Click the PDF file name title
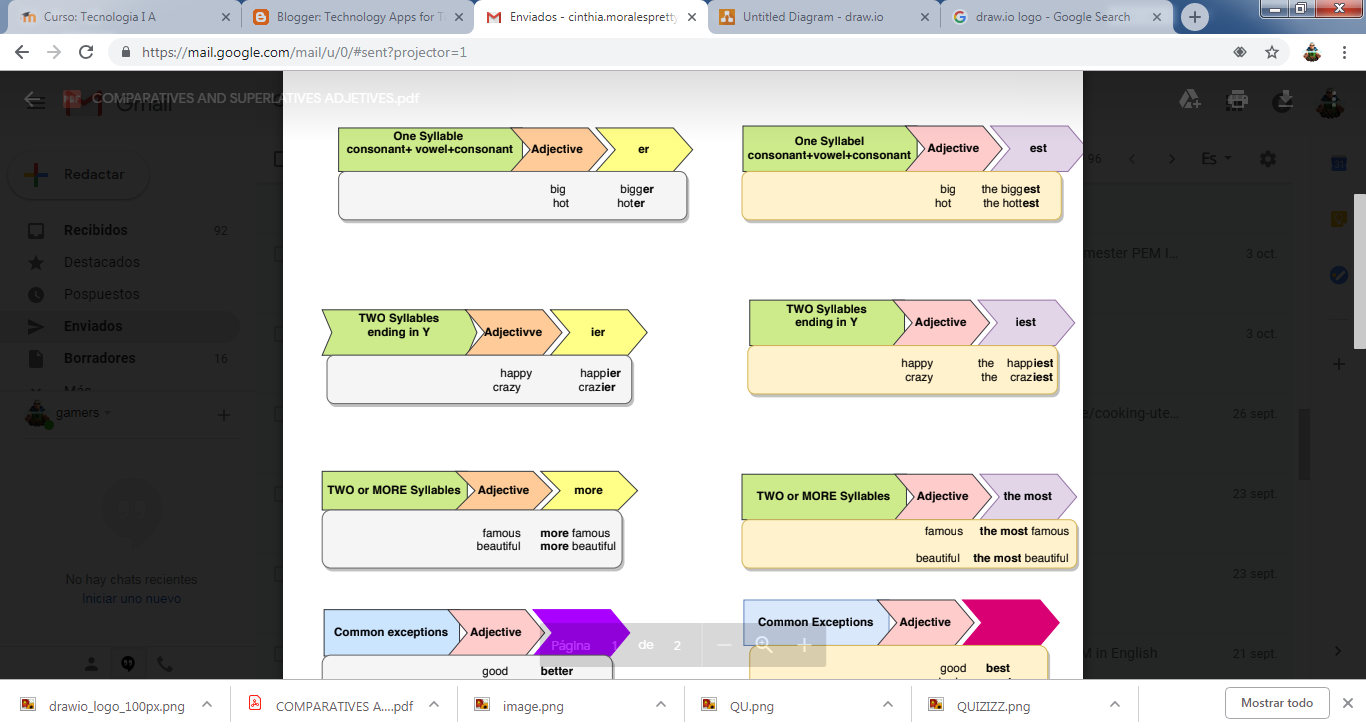1366x728 pixels. coord(255,98)
